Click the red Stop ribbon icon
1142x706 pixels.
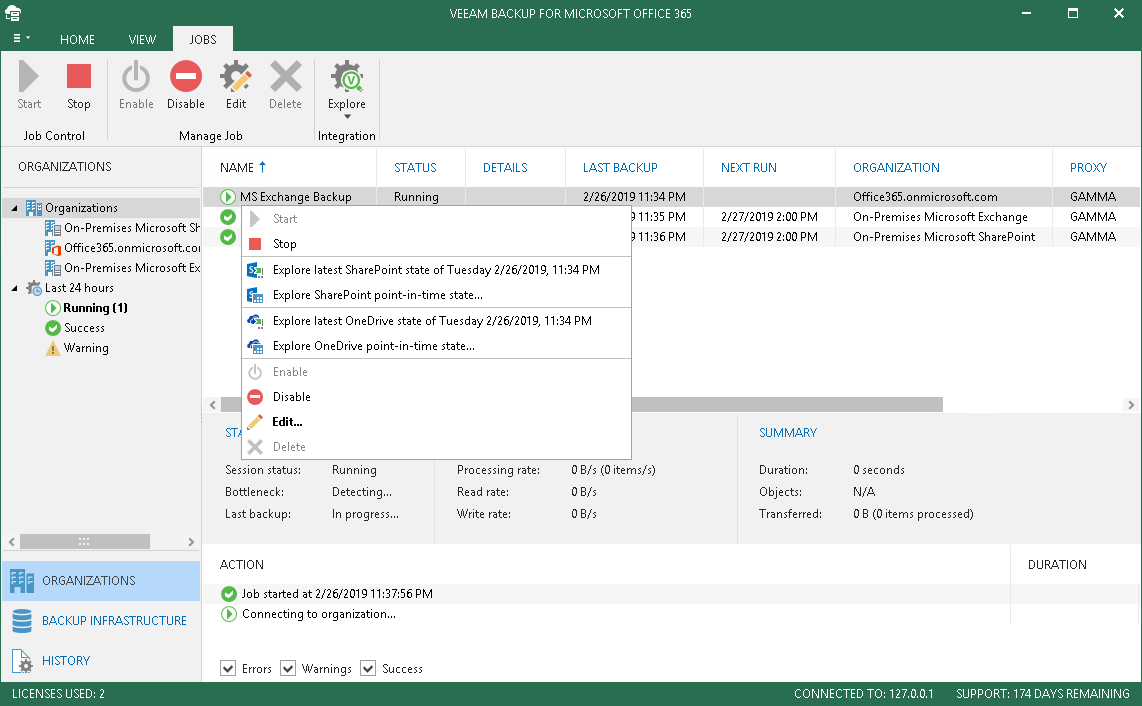[x=79, y=77]
